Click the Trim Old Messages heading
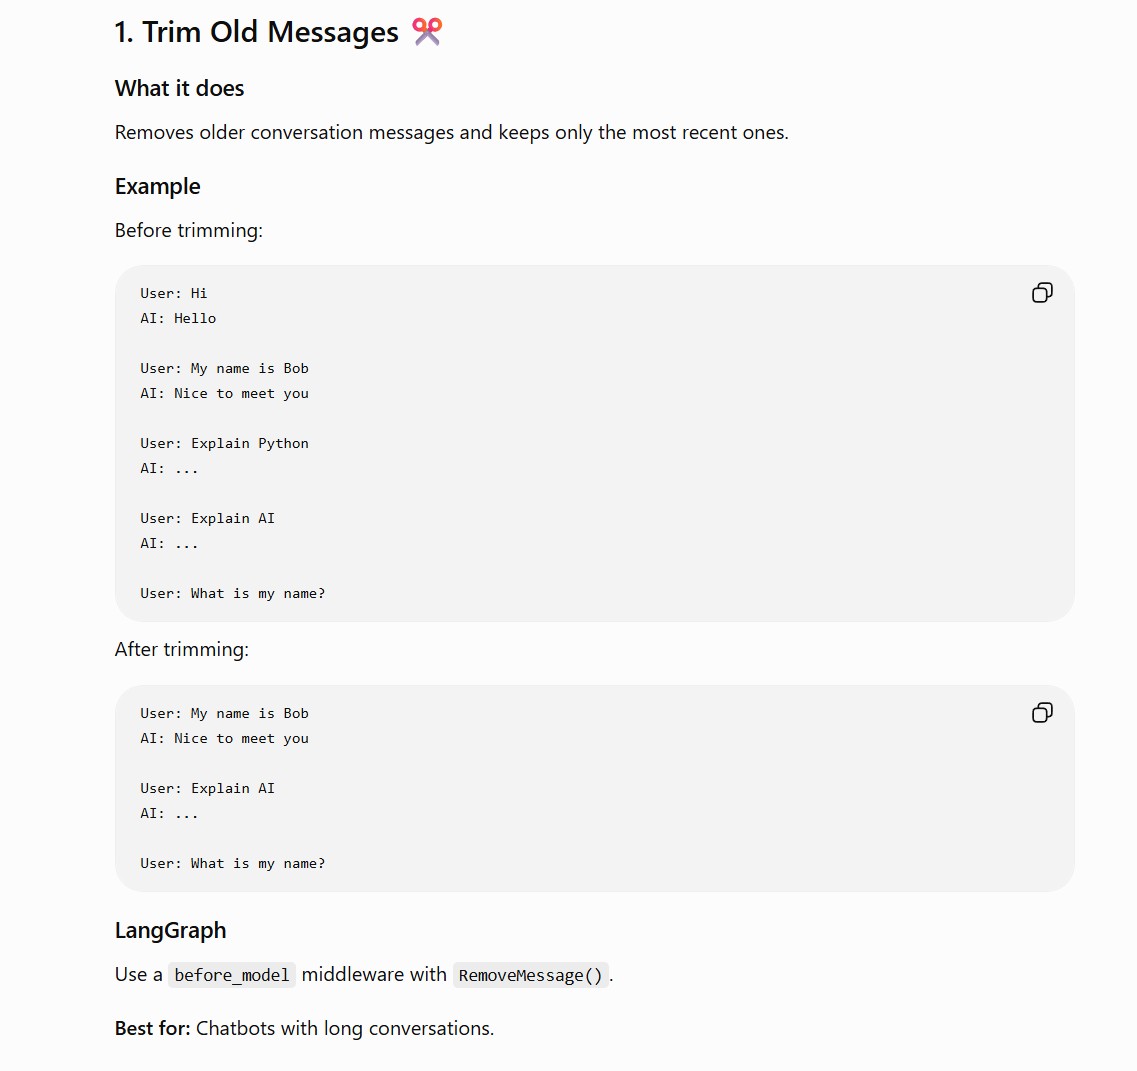Screen dimensions: 1137x1071 257,33
